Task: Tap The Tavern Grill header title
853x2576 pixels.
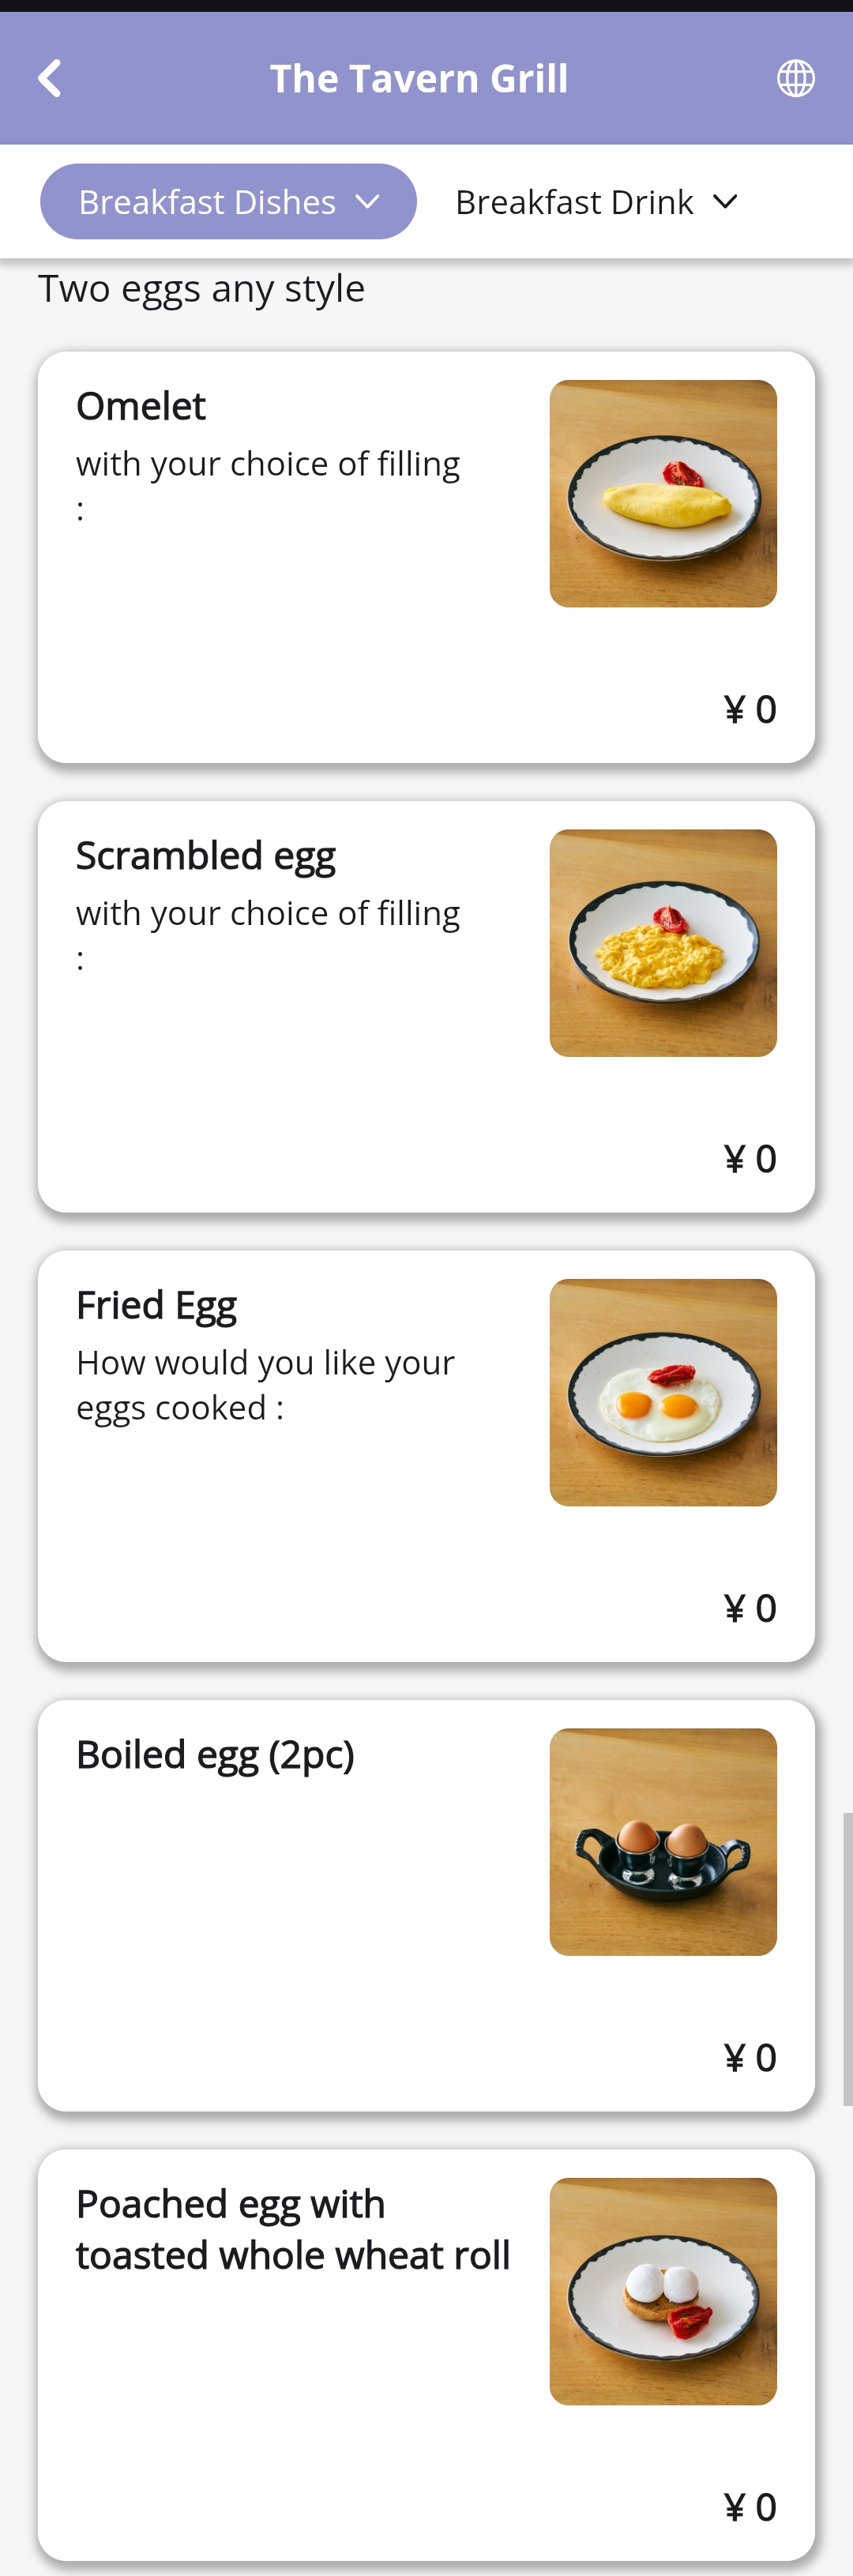Action: [419, 78]
